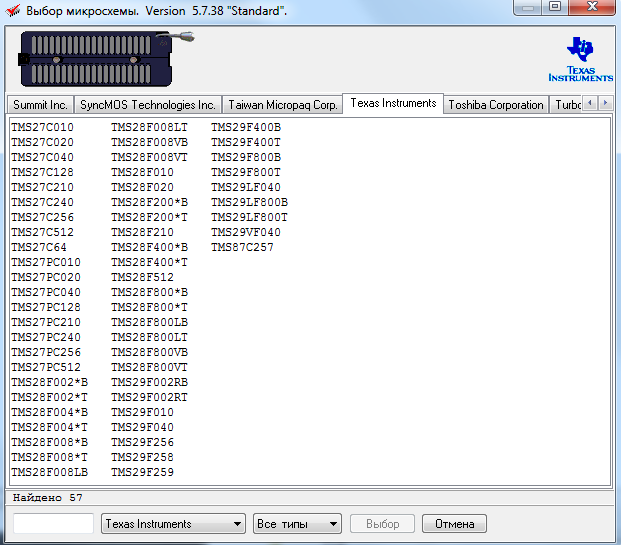This screenshot has width=621, height=545.
Task: Select chip TMS27C210
Action: coord(42,187)
